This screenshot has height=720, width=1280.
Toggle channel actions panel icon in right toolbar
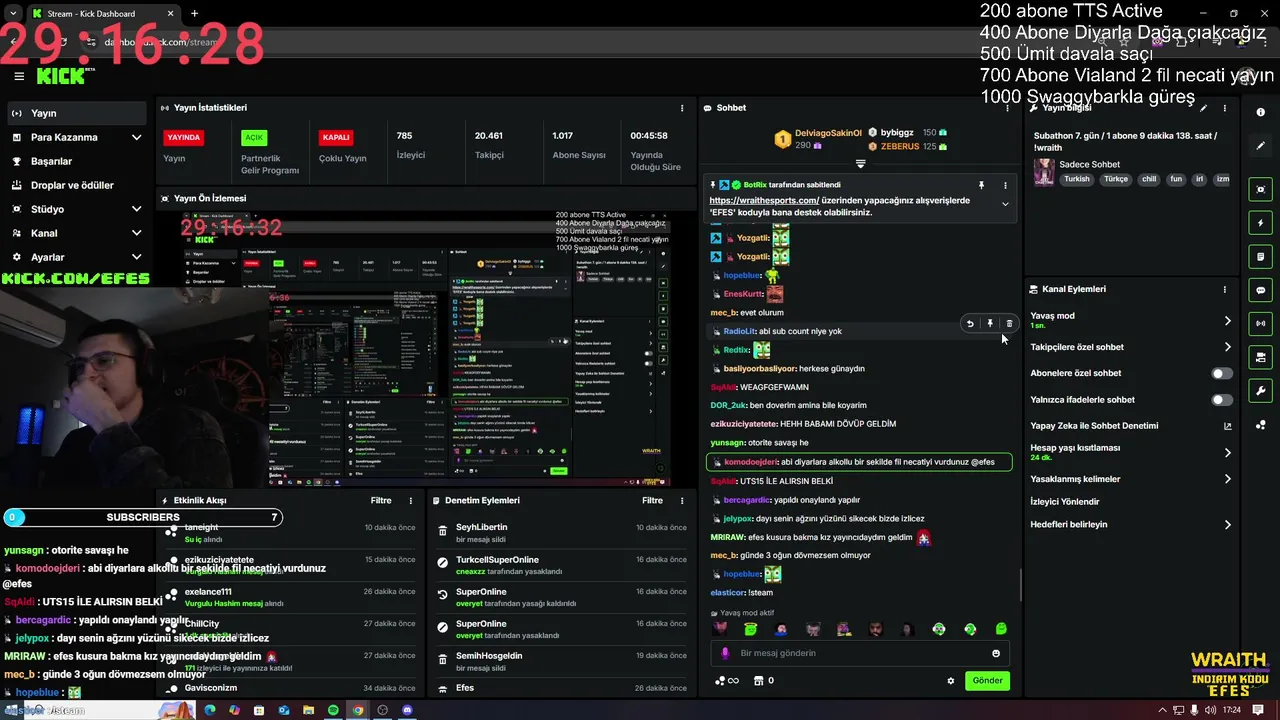[1261, 357]
